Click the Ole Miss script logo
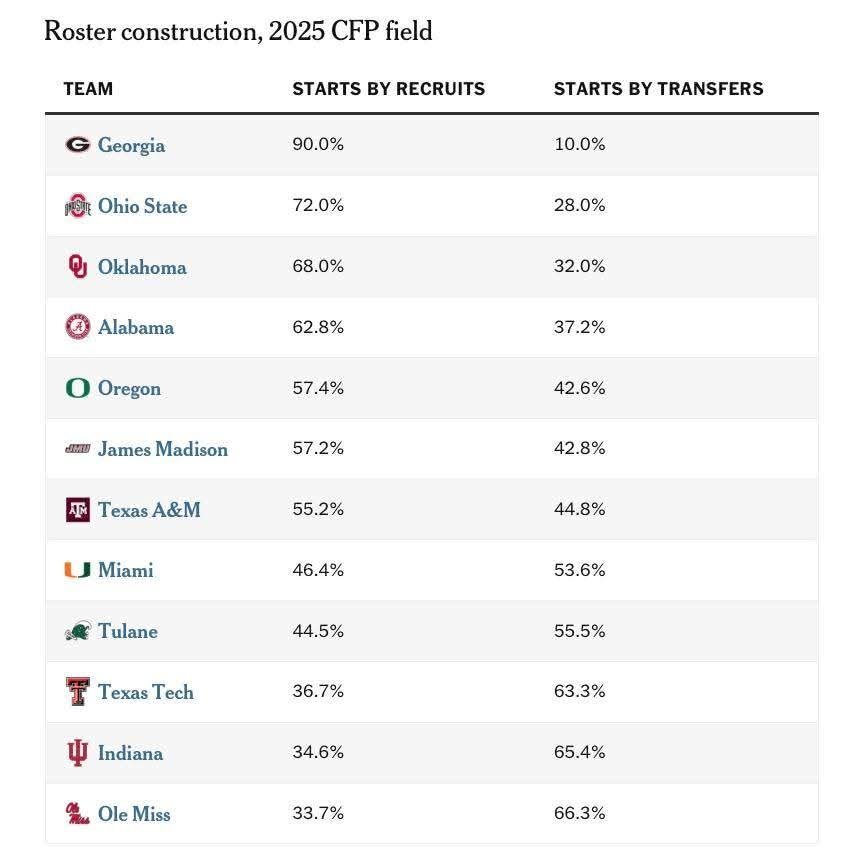Image resolution: width=861 pixels, height=865 pixels. (78, 814)
